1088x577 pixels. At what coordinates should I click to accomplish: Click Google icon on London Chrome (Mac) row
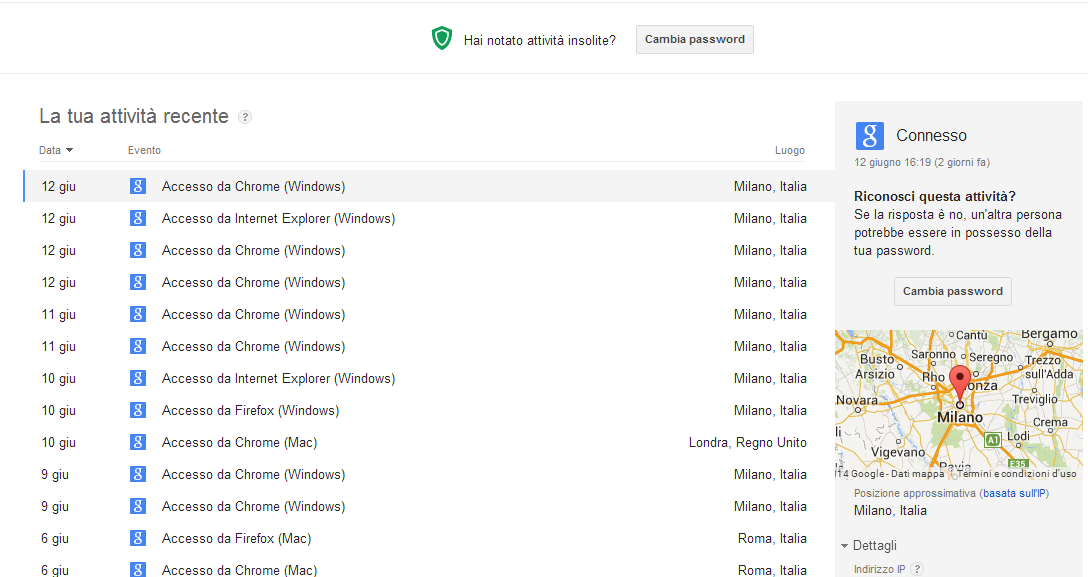tap(138, 442)
